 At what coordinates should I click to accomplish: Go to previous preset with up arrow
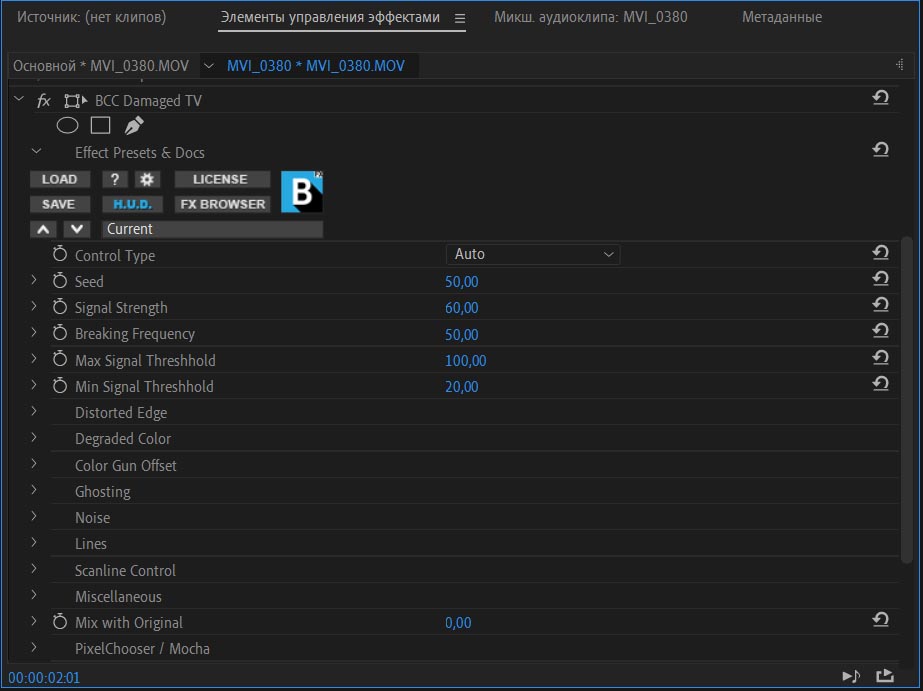click(x=44, y=229)
